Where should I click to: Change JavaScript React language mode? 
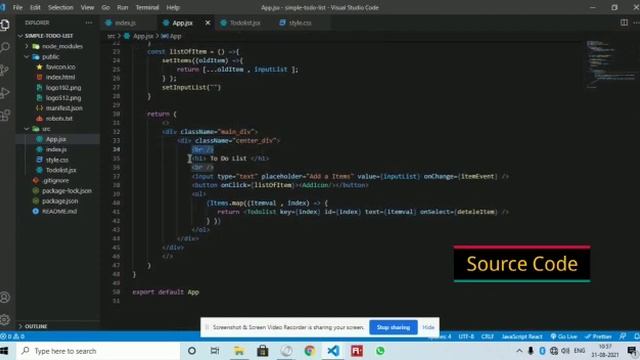point(522,336)
